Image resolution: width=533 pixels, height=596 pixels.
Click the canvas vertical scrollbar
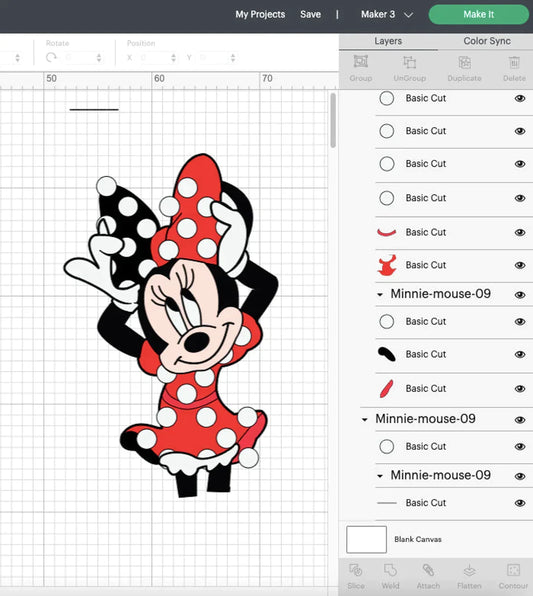click(333, 120)
